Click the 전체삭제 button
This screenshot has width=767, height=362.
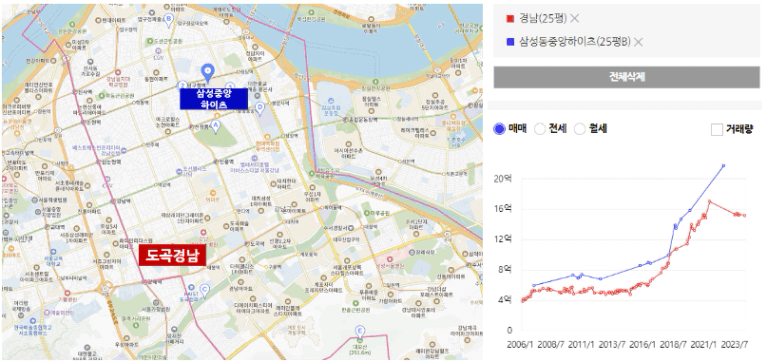pyautogui.click(x=627, y=77)
